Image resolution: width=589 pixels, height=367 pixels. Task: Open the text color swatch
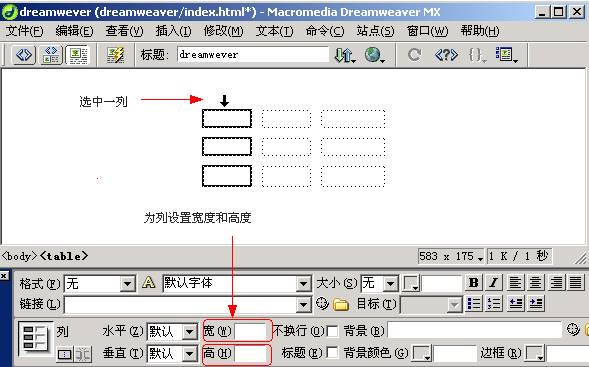411,284
